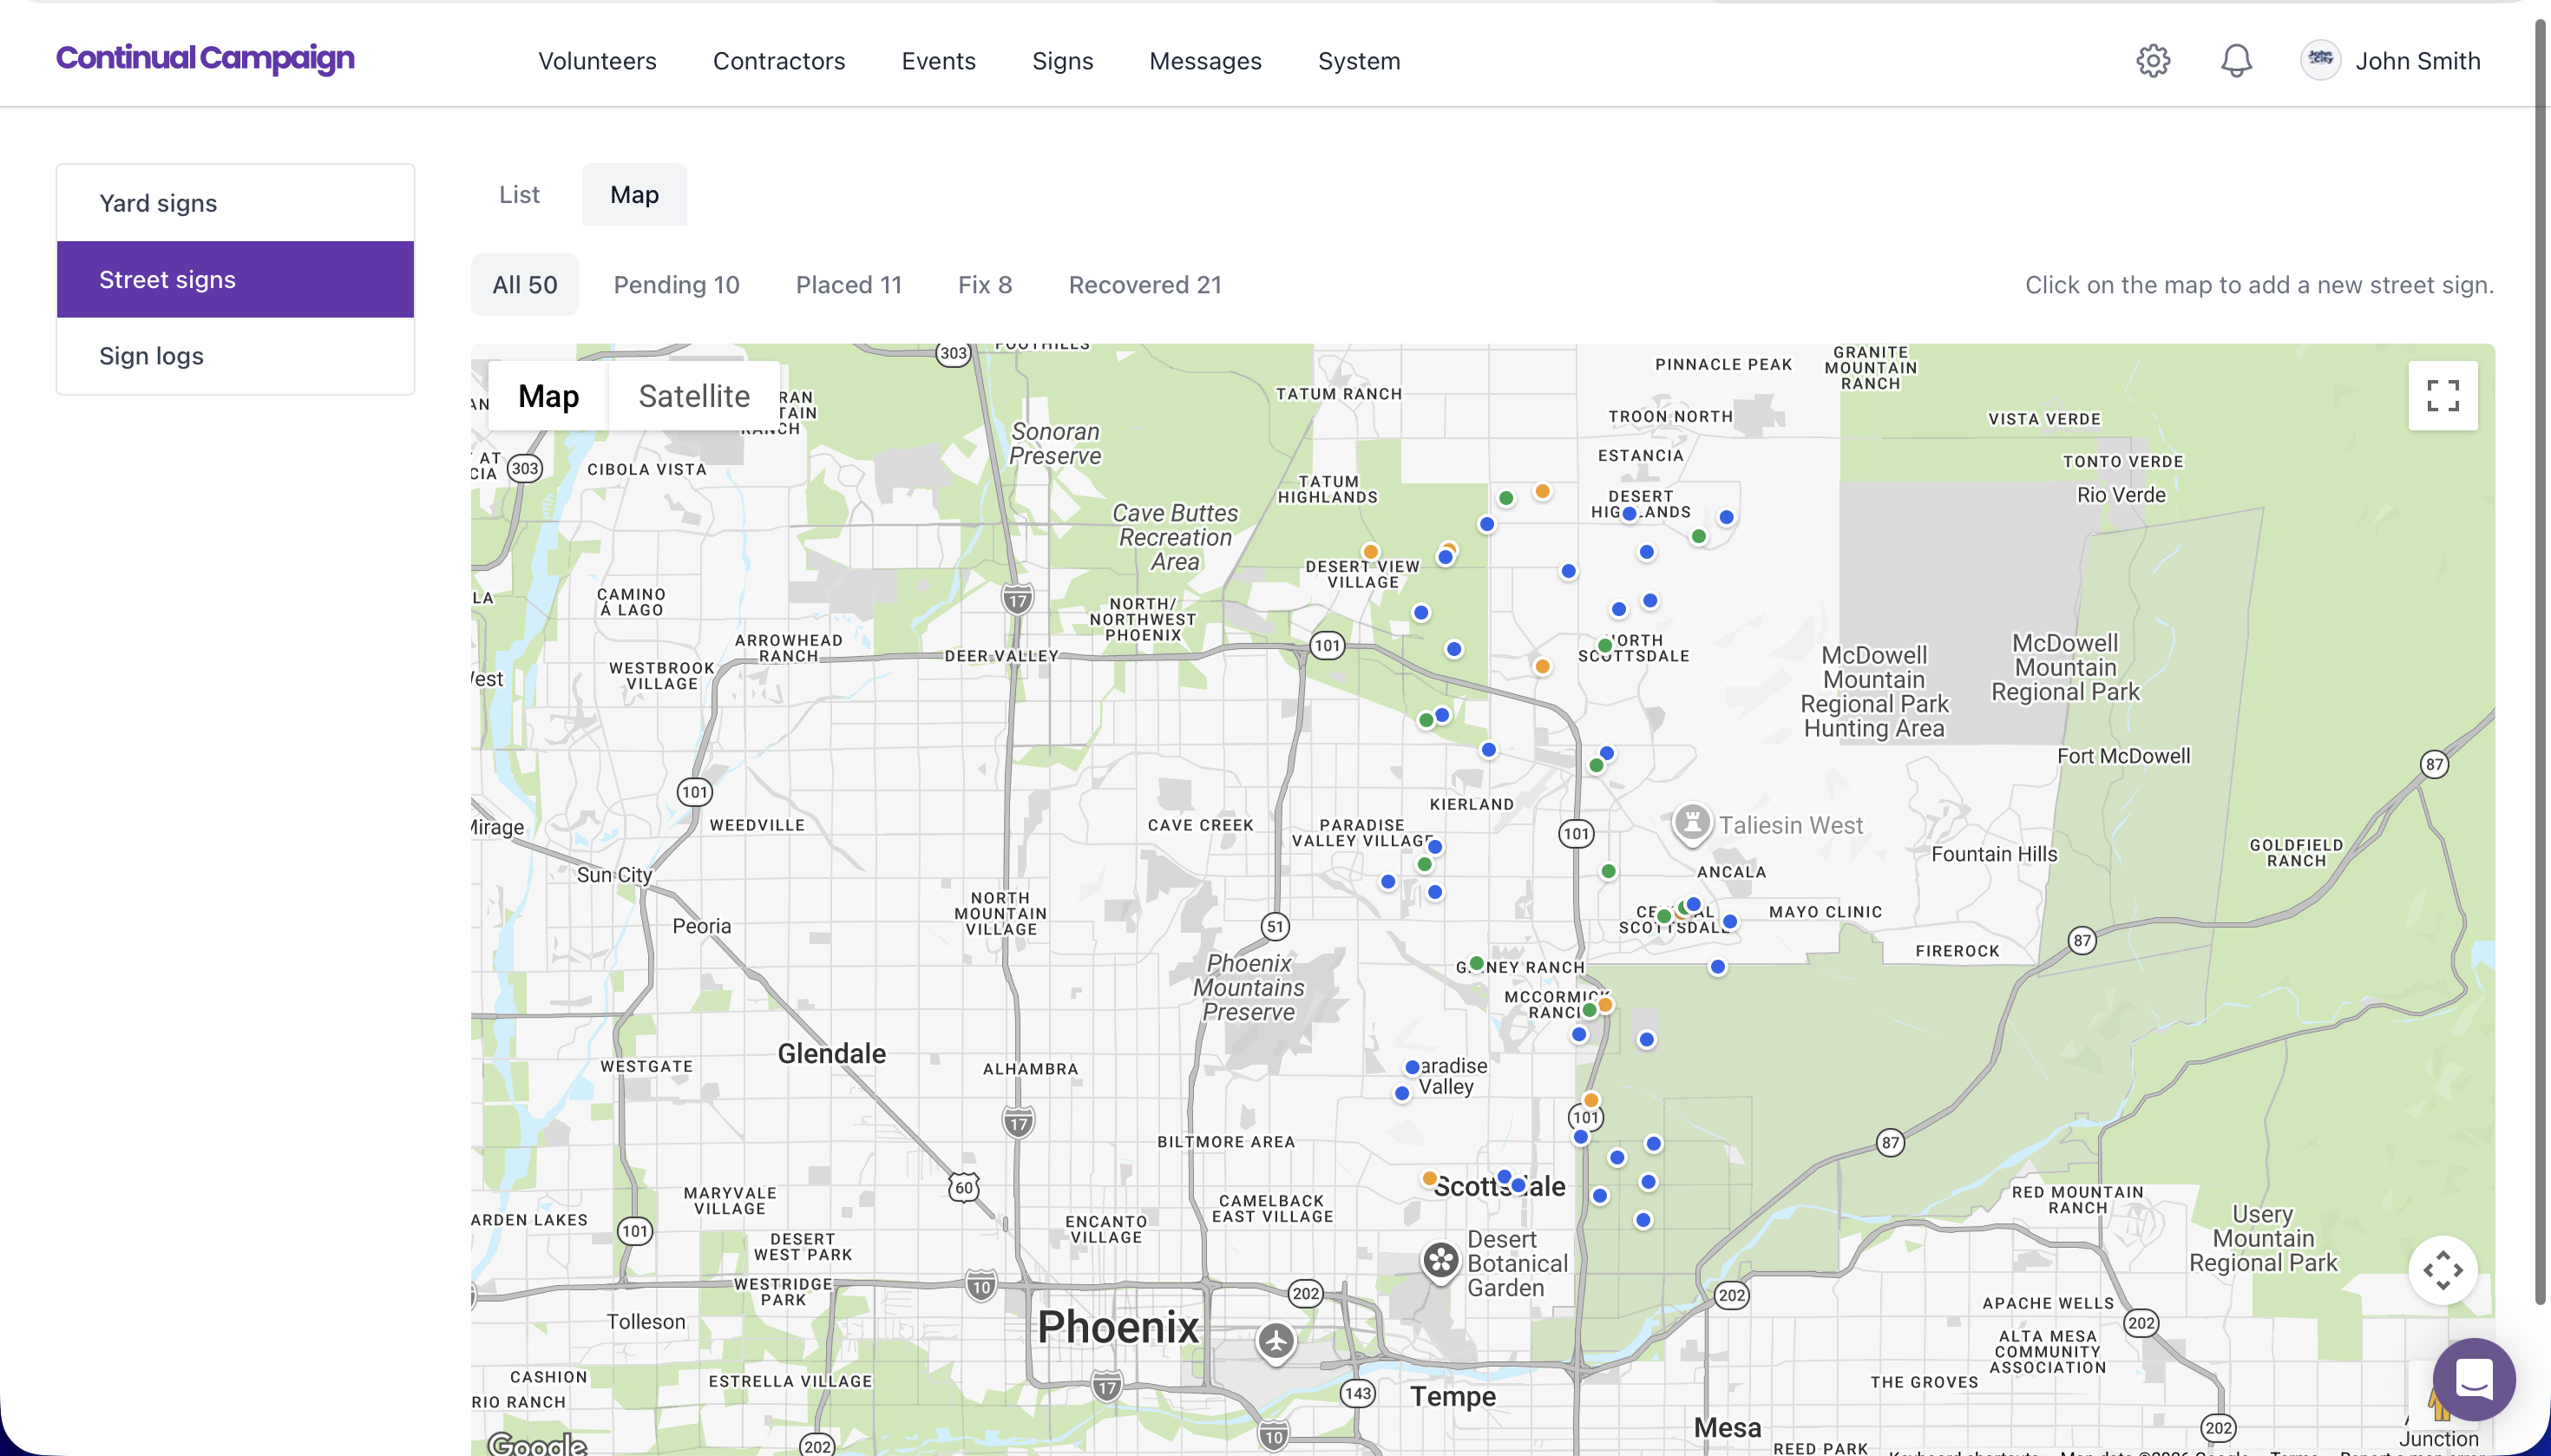Go to Yard signs section
The width and height of the screenshot is (2551, 1456).
158,203
